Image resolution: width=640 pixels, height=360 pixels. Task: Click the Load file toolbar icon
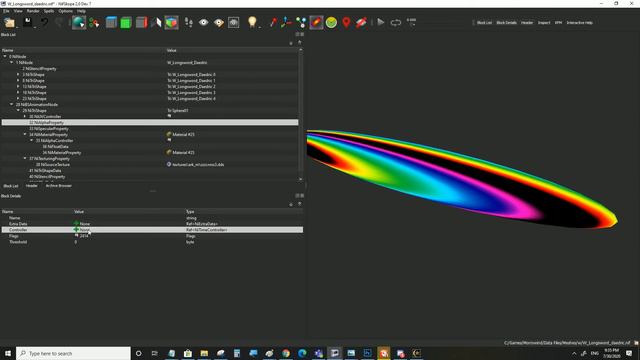tap(9, 22)
